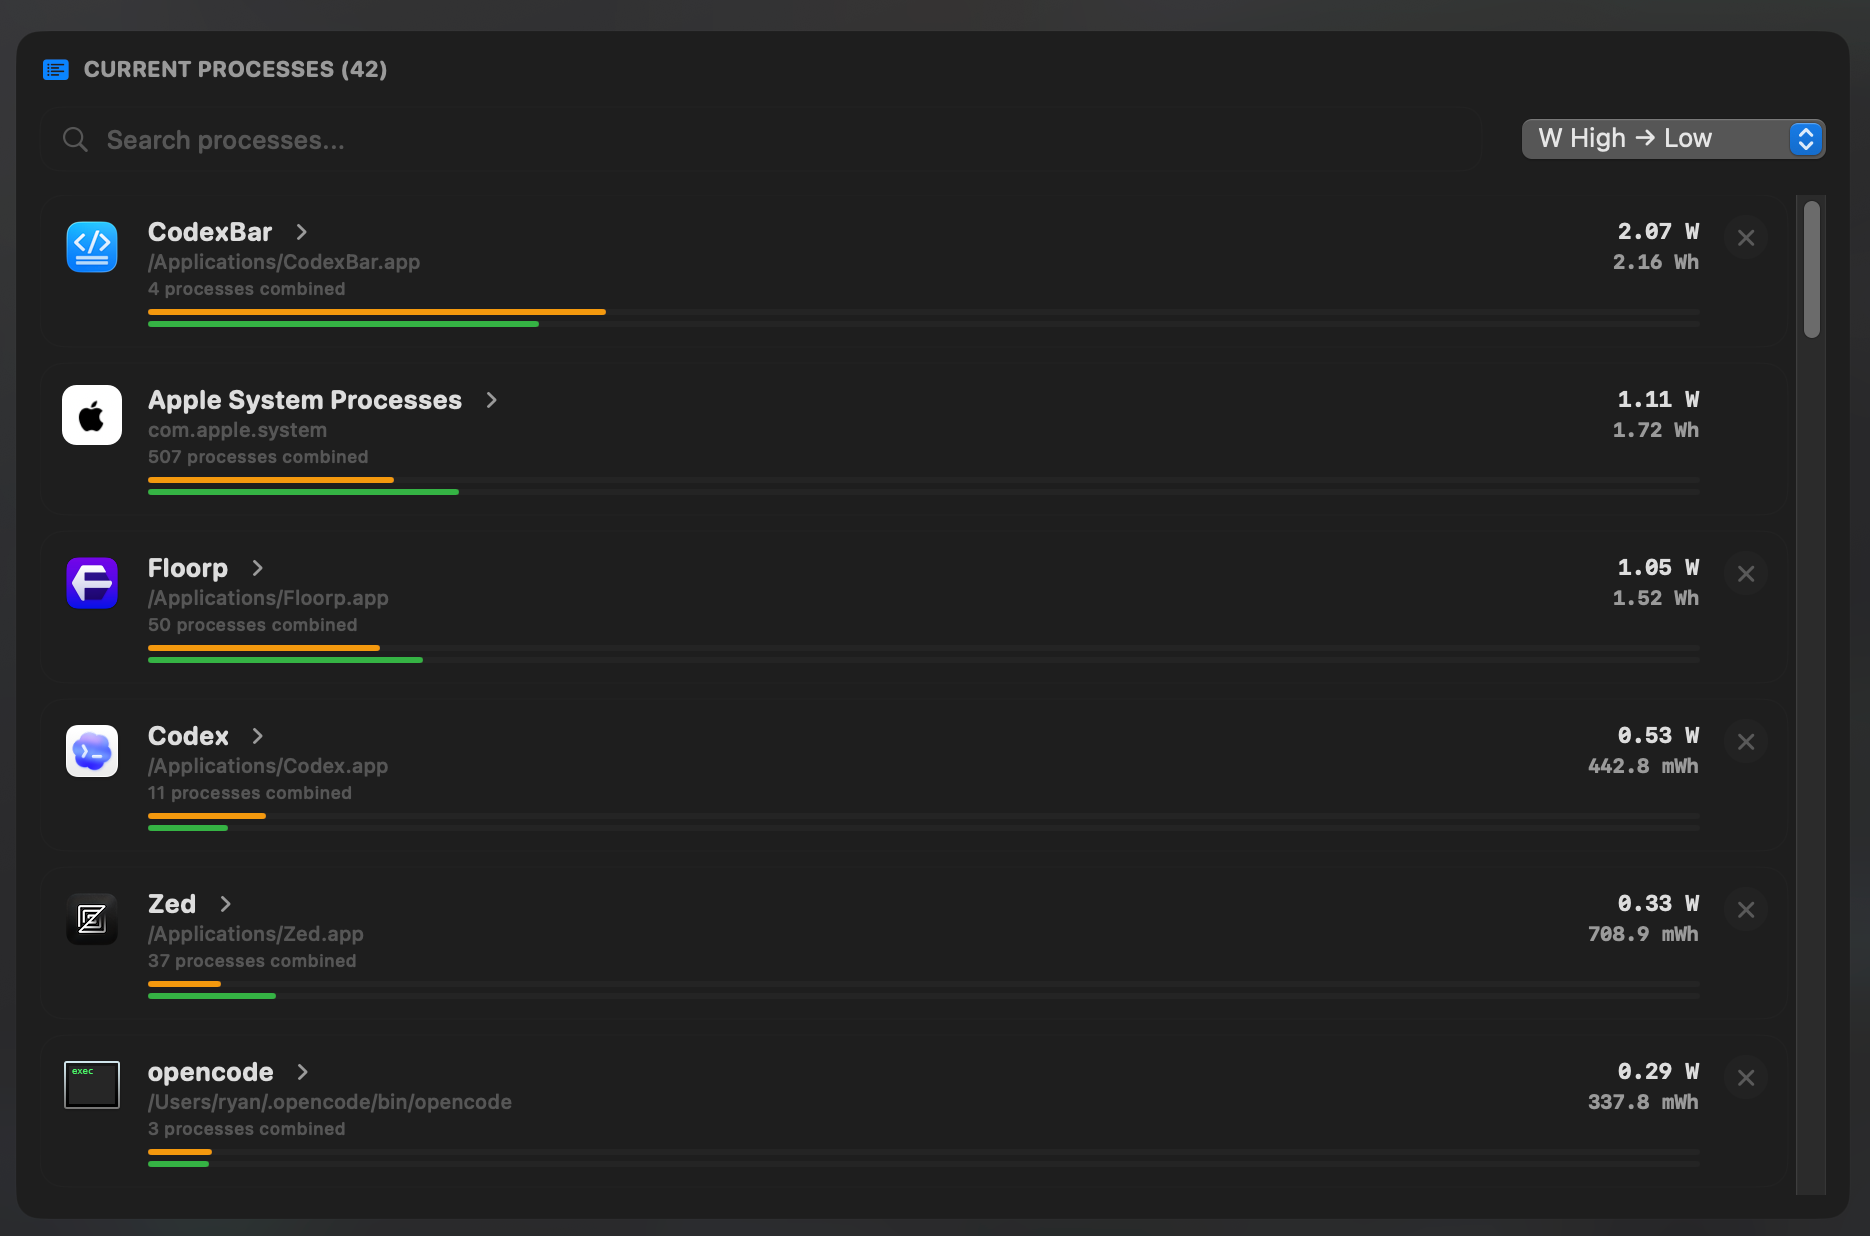Click the process list vertical scrollbar

coord(1811,270)
